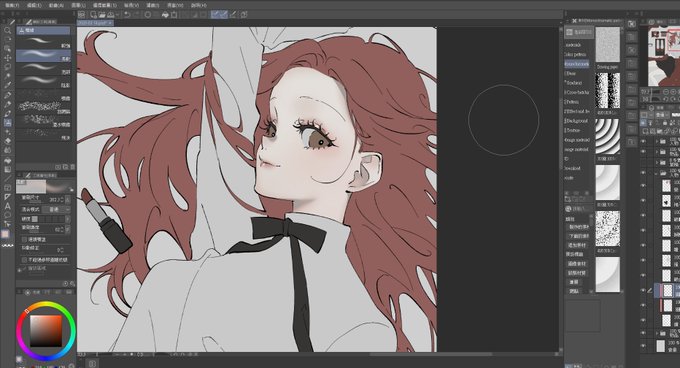This screenshot has height=368, width=680.
Task: Click the Save icon in command bar
Action: pos(110,15)
